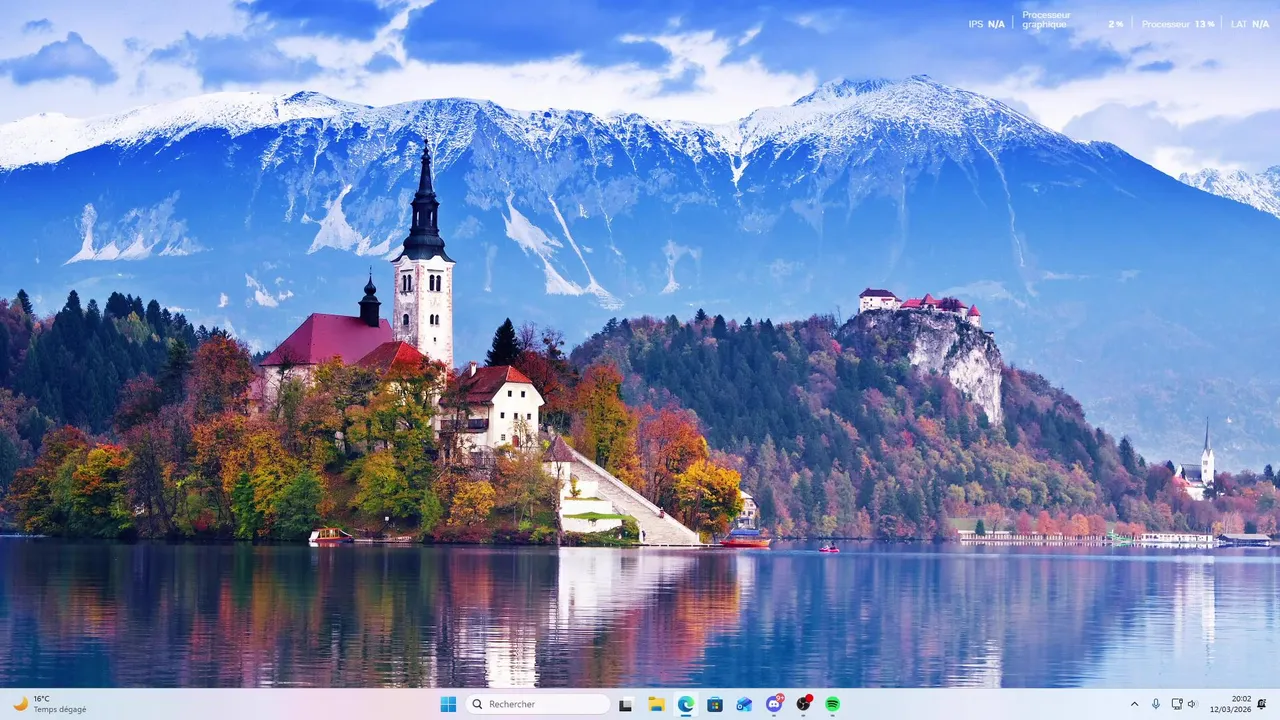Click the Processeur 13 % overlay readout
This screenshot has height=720, width=1280.
click(x=1178, y=24)
